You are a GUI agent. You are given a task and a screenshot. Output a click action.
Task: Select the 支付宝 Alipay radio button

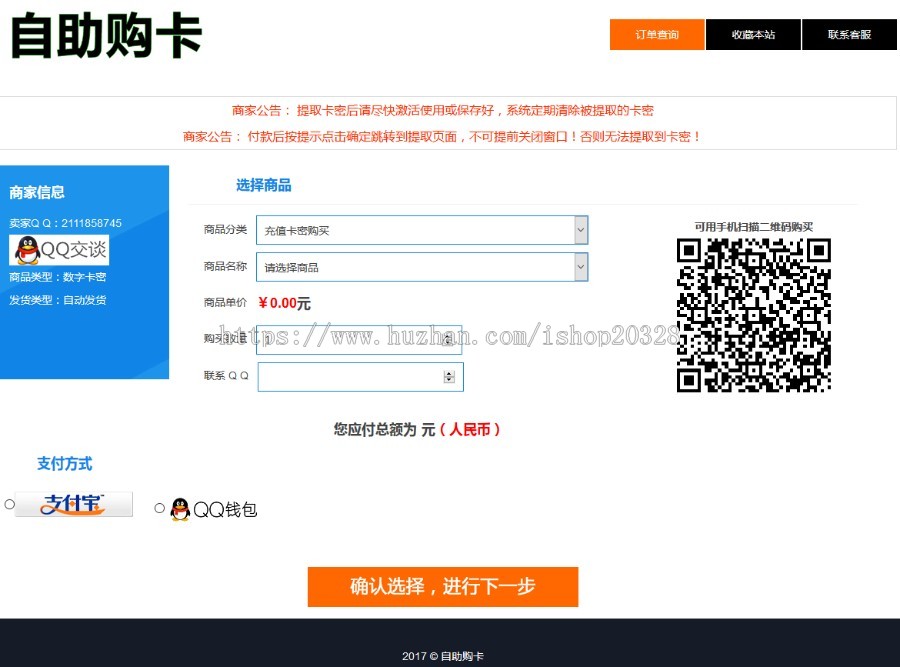coord(9,504)
